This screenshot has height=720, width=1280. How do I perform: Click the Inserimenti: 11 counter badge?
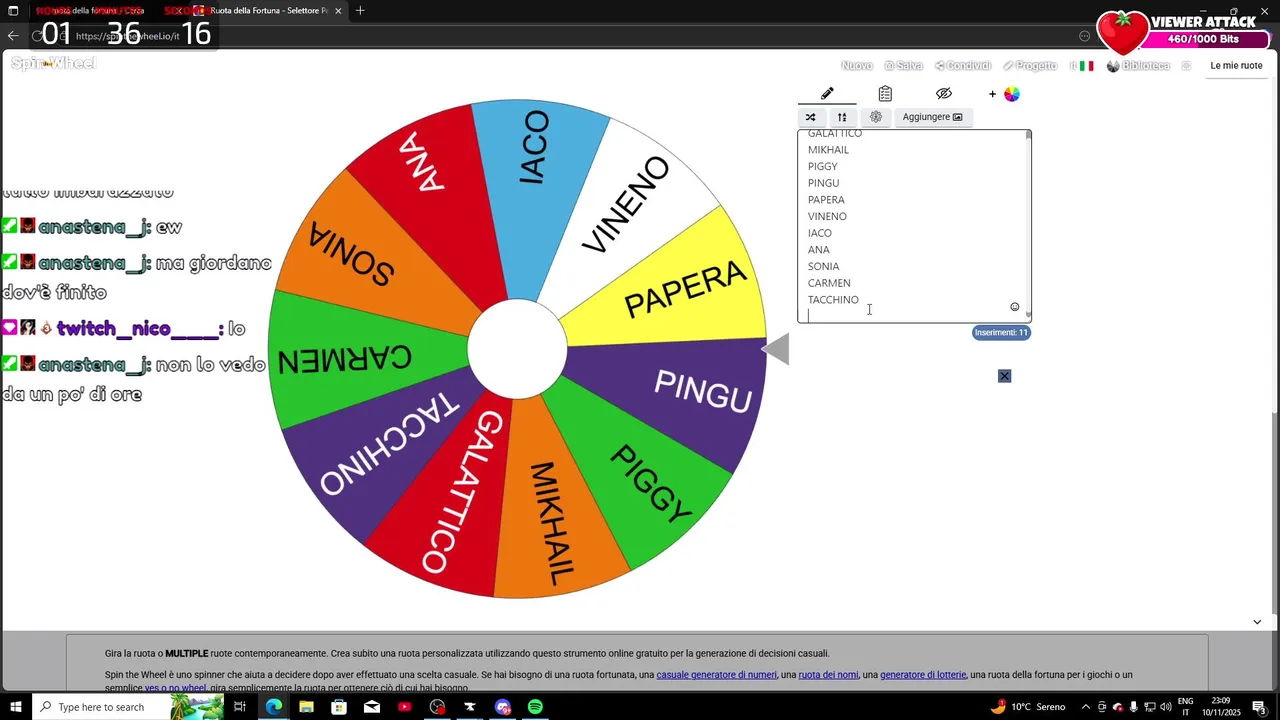(1001, 332)
